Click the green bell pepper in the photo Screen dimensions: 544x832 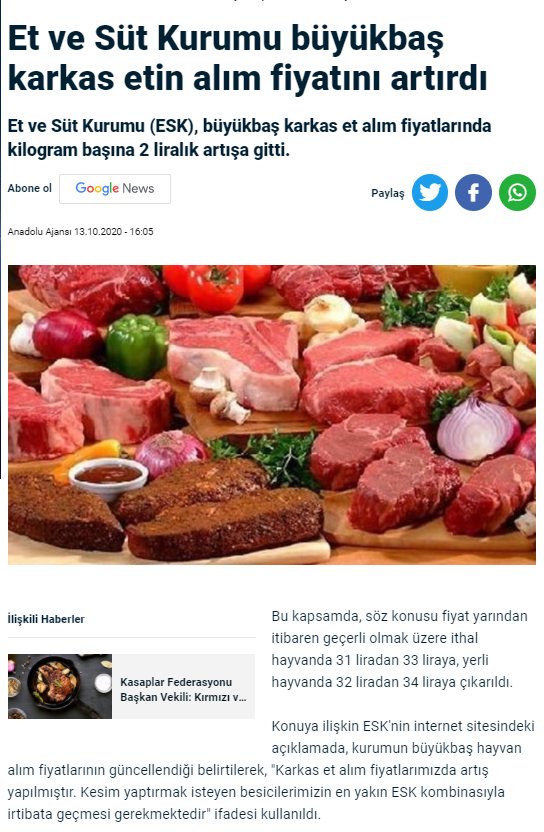pyautogui.click(x=136, y=344)
